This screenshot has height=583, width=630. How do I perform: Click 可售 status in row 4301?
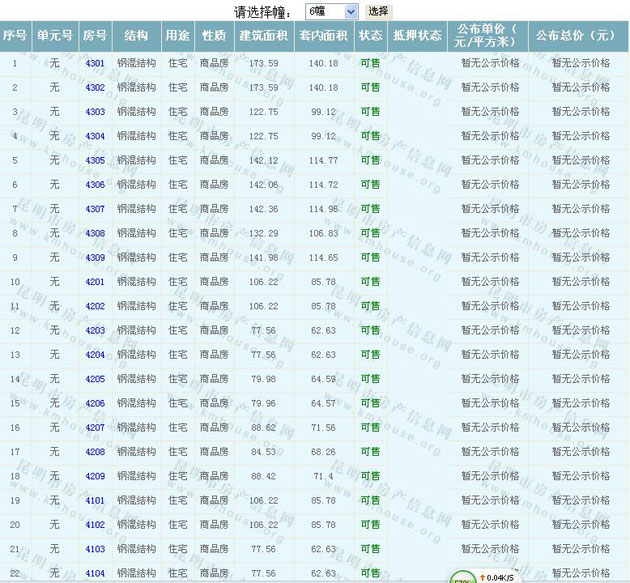tap(370, 63)
